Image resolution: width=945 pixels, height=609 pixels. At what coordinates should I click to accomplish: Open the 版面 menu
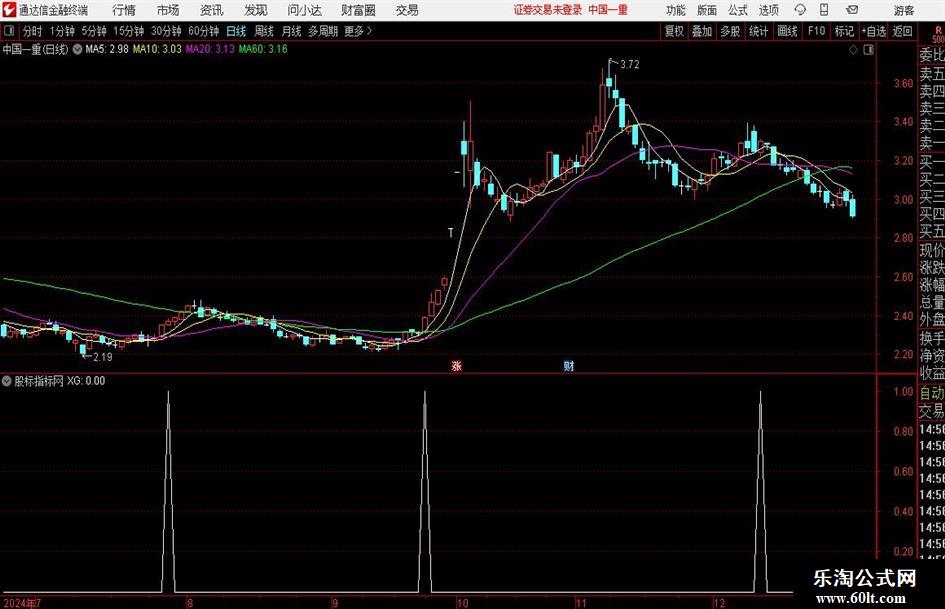pos(706,10)
